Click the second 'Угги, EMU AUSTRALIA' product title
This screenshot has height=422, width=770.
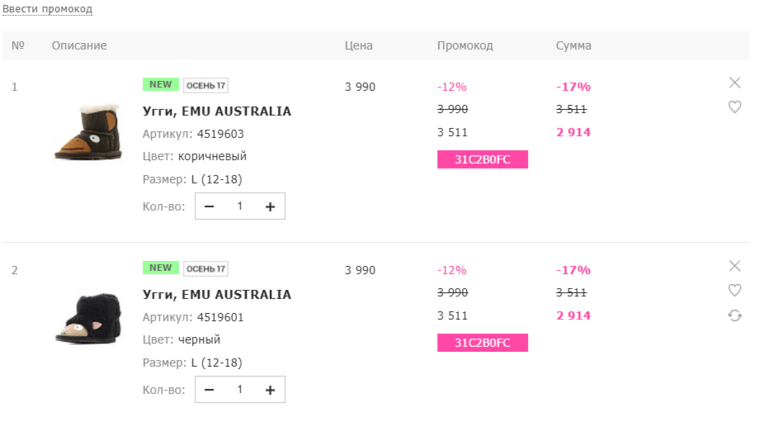(217, 295)
